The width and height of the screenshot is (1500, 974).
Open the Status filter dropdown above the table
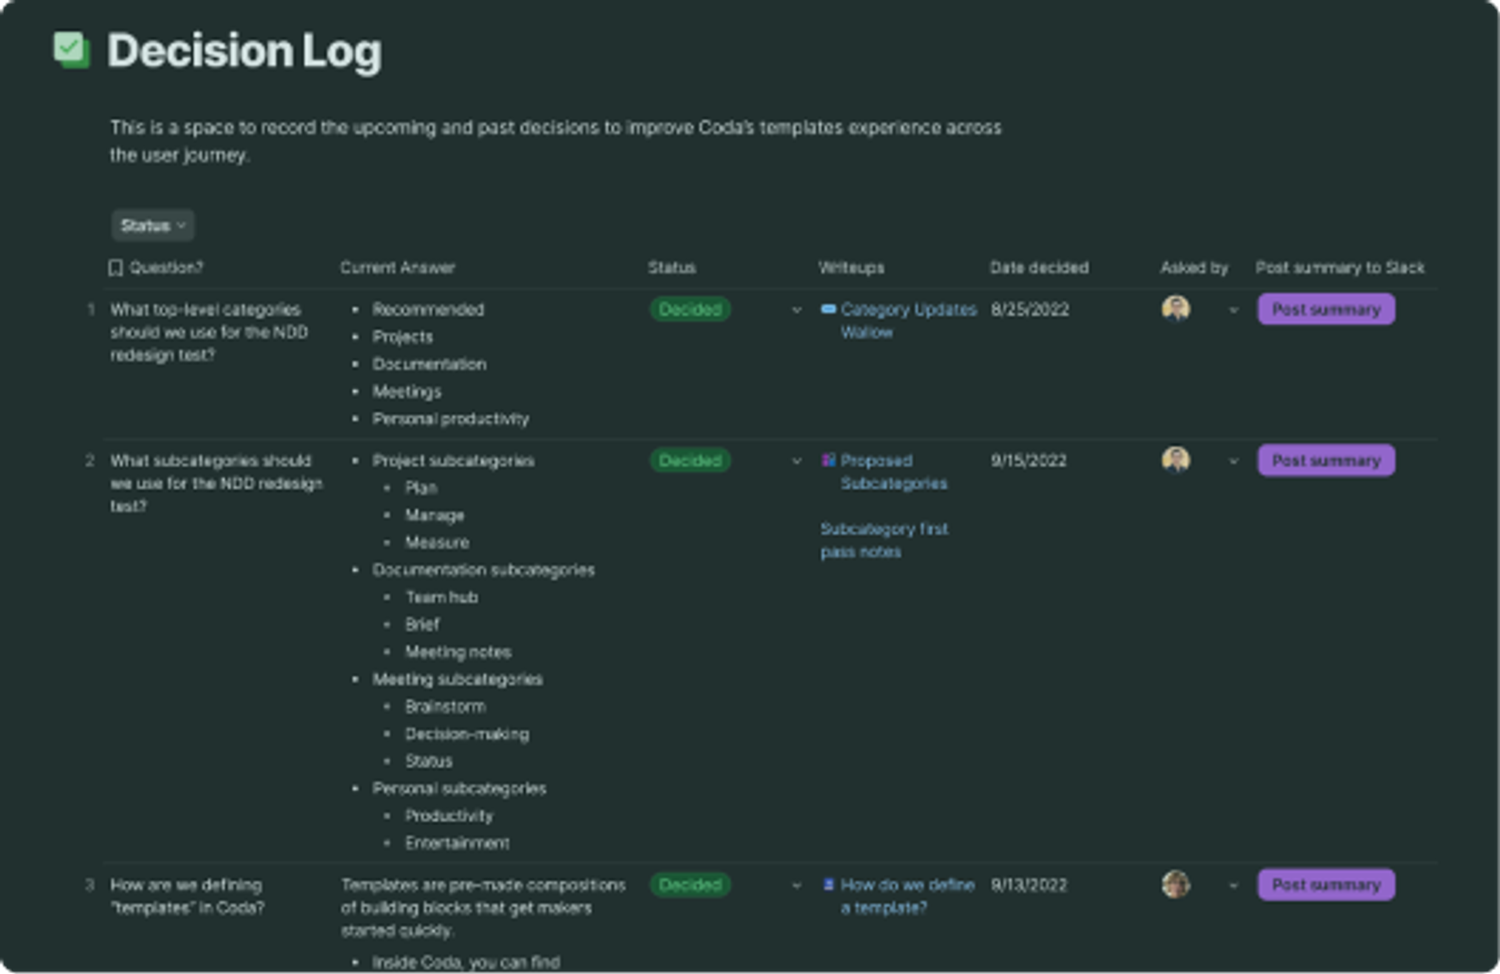(x=151, y=225)
